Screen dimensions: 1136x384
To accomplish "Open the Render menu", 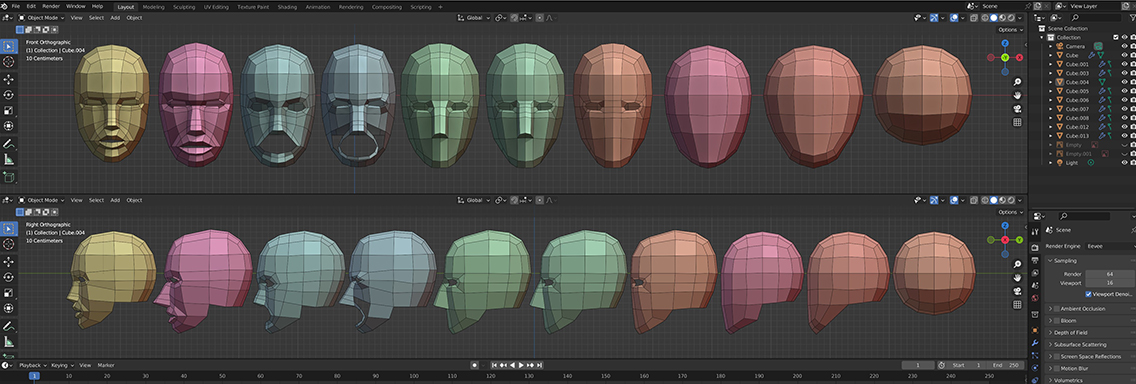I will (x=51, y=6).
